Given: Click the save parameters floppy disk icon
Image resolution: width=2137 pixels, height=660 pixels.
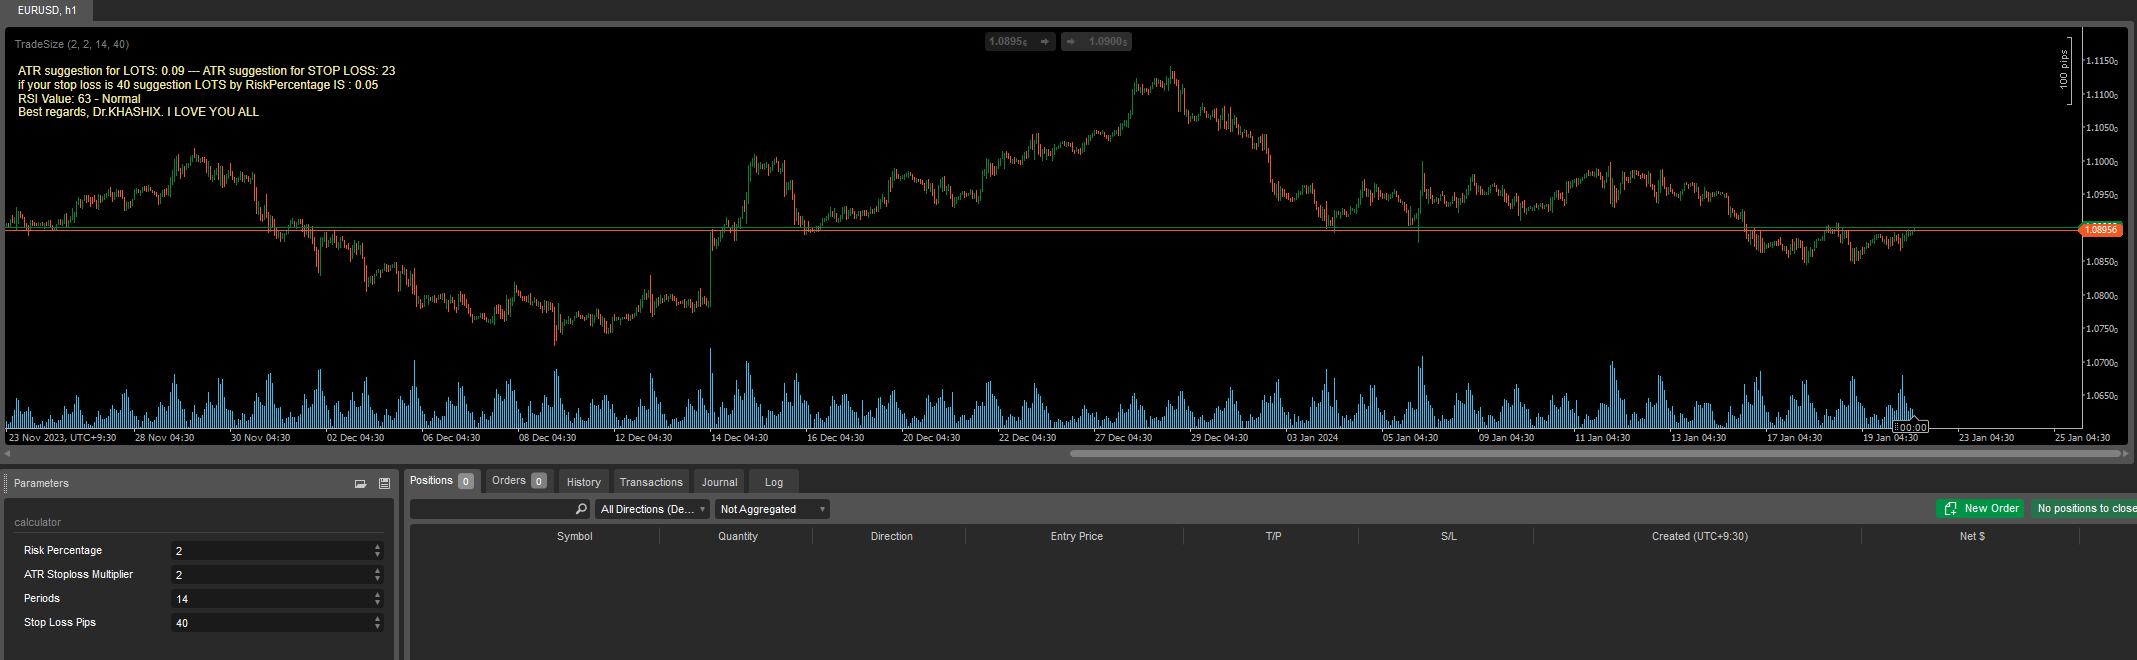Looking at the screenshot, I should coord(384,484).
